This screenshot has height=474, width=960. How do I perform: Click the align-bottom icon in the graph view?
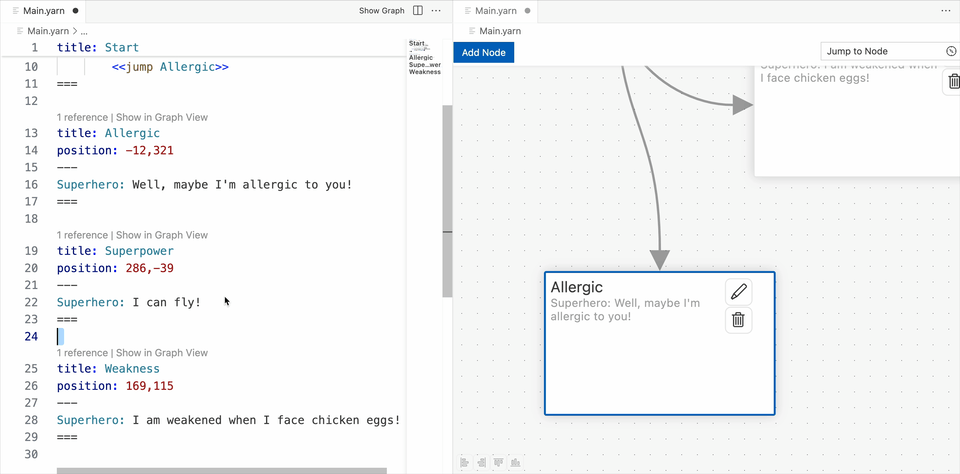click(x=515, y=462)
